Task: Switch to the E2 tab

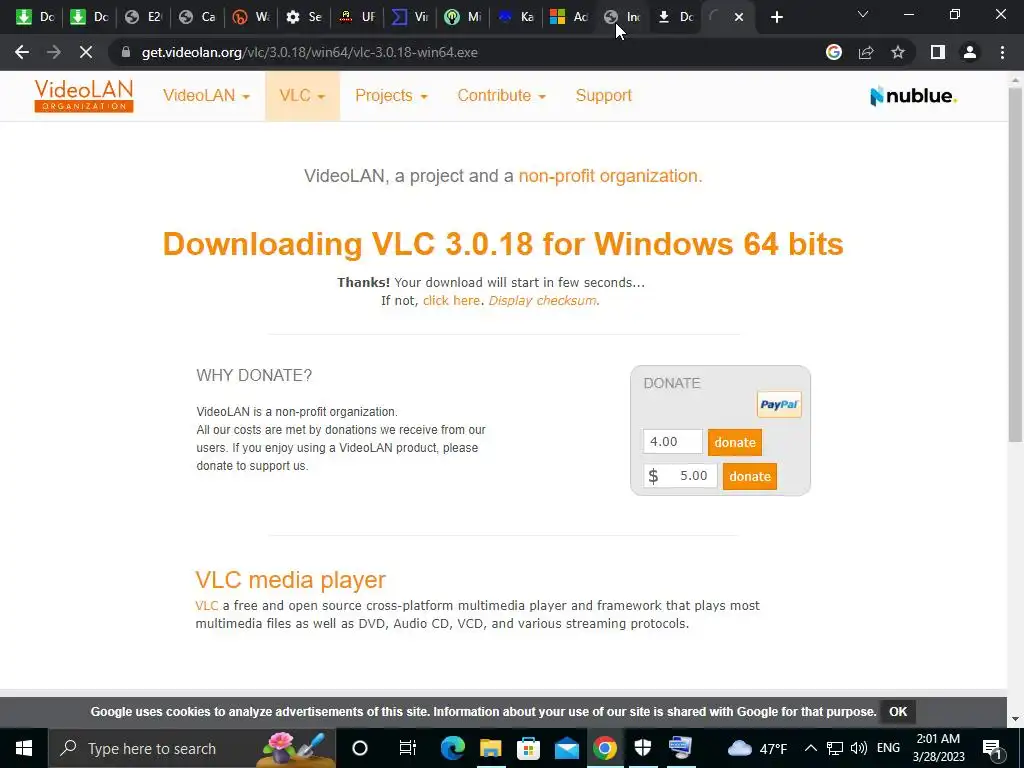Action: pyautogui.click(x=145, y=17)
